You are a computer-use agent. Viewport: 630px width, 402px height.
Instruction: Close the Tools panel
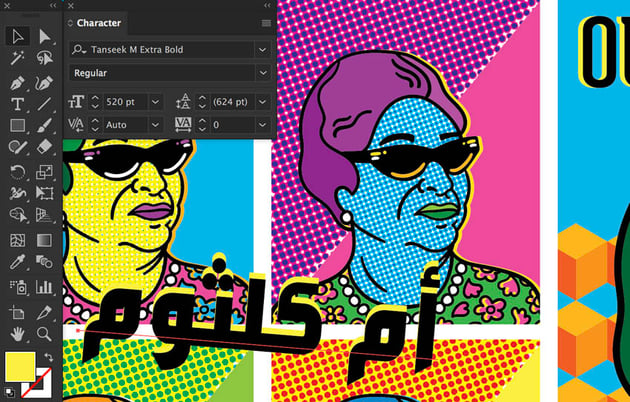pos(7,6)
